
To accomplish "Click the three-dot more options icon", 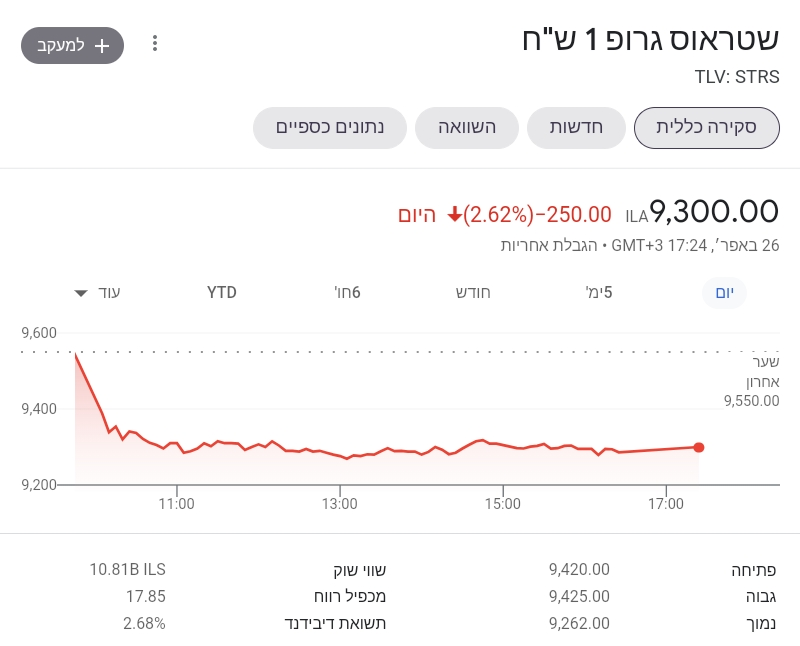I will tap(154, 44).
